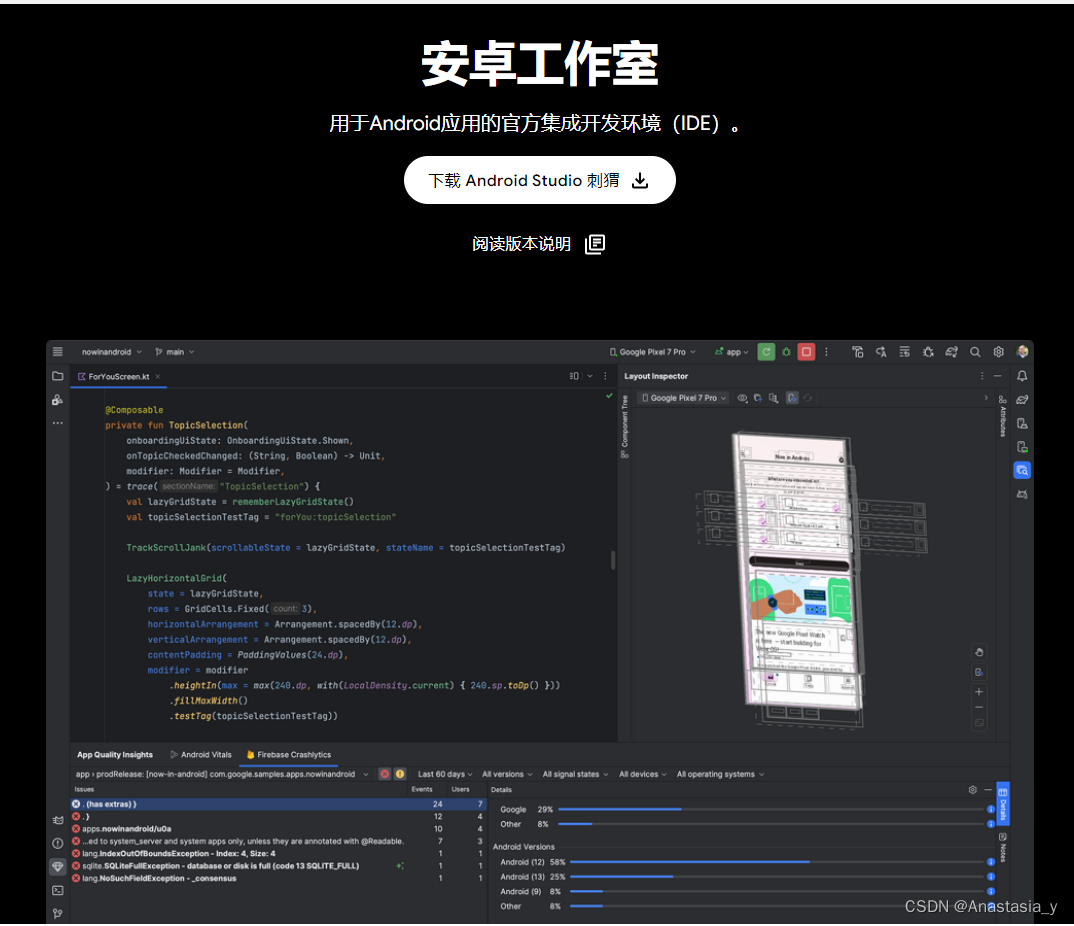The width and height of the screenshot is (1074, 926).
Task: Open Running Devices icon in right bar
Action: point(1022,447)
